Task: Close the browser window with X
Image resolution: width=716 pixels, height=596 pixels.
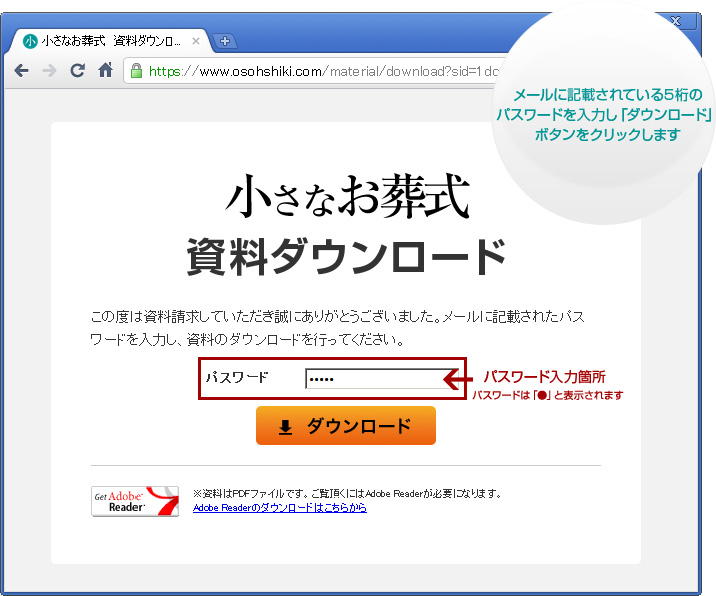Action: [x=675, y=21]
